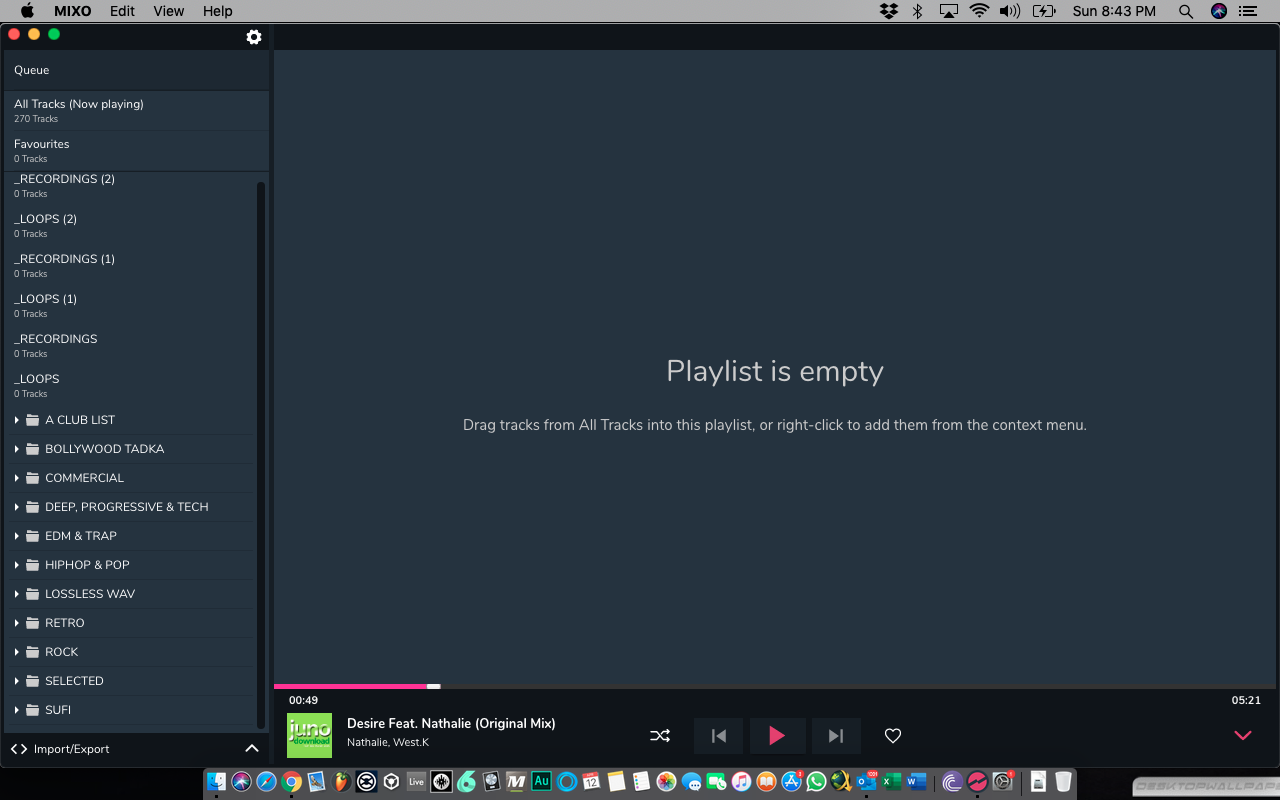Expand the Import/Export panel arrow

pyautogui.click(x=252, y=749)
